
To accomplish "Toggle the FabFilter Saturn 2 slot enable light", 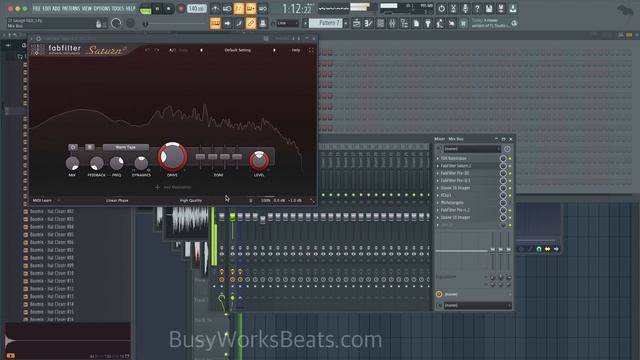I will tap(510, 166).
